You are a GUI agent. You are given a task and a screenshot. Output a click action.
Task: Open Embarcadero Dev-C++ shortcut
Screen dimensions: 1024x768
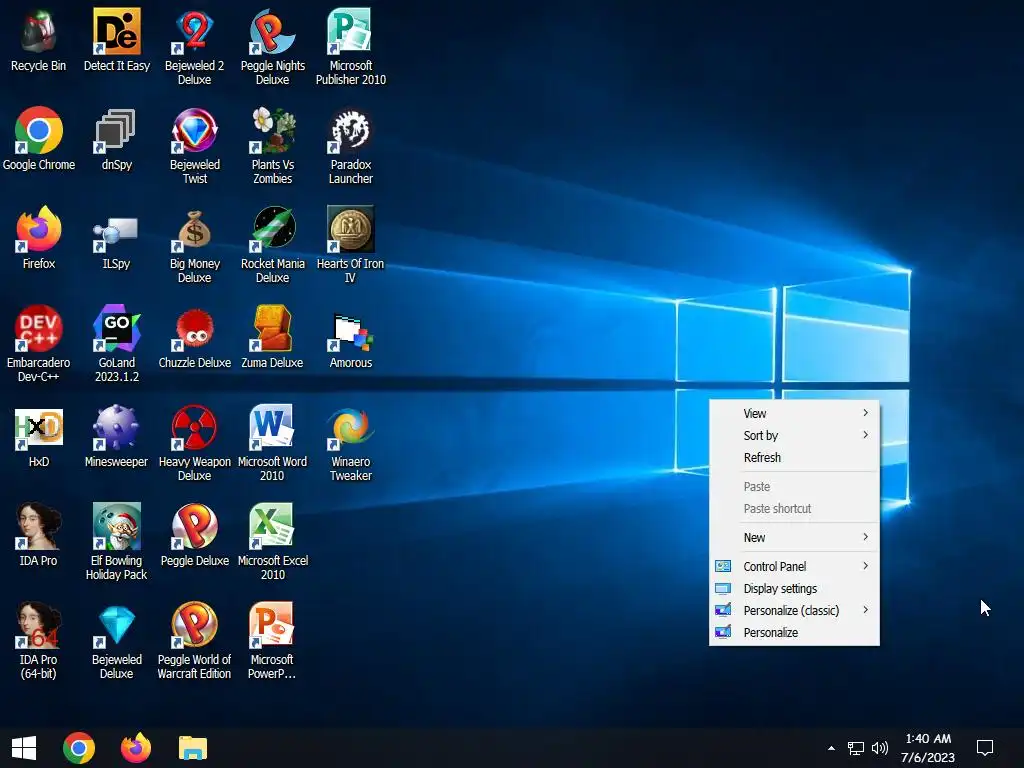pyautogui.click(x=39, y=344)
